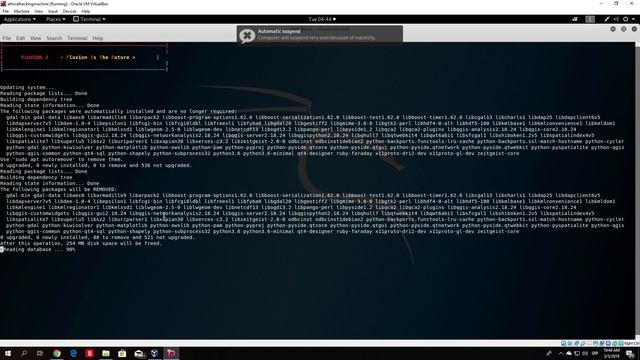The image size is (640, 360).
Task: Click the recording indicator icon in the Kali top bar
Action: [x=575, y=19]
